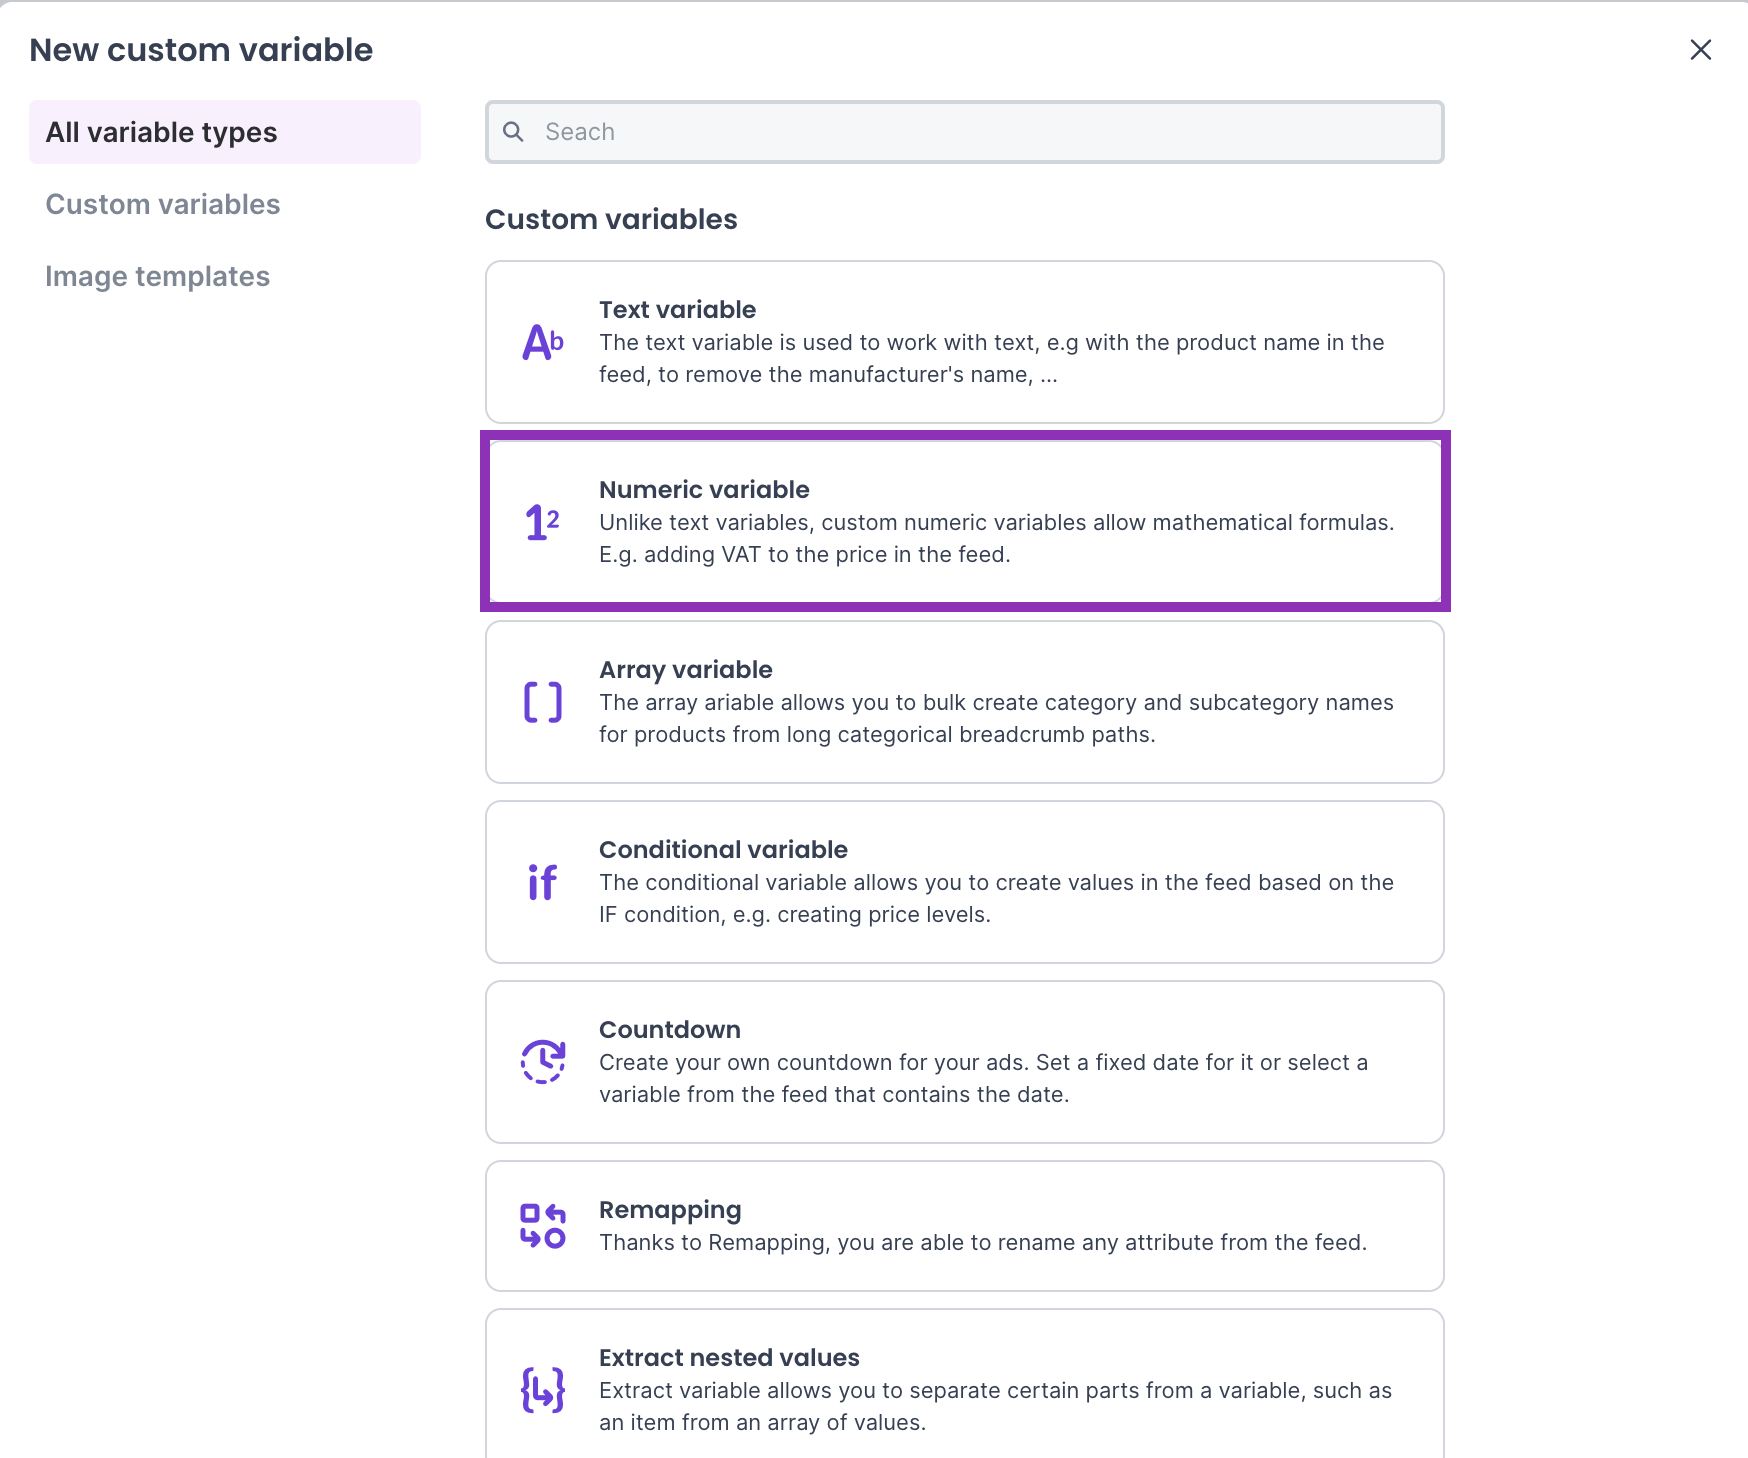The height and width of the screenshot is (1458, 1748).
Task: Pick the Array variable description text
Action: pos(995,718)
